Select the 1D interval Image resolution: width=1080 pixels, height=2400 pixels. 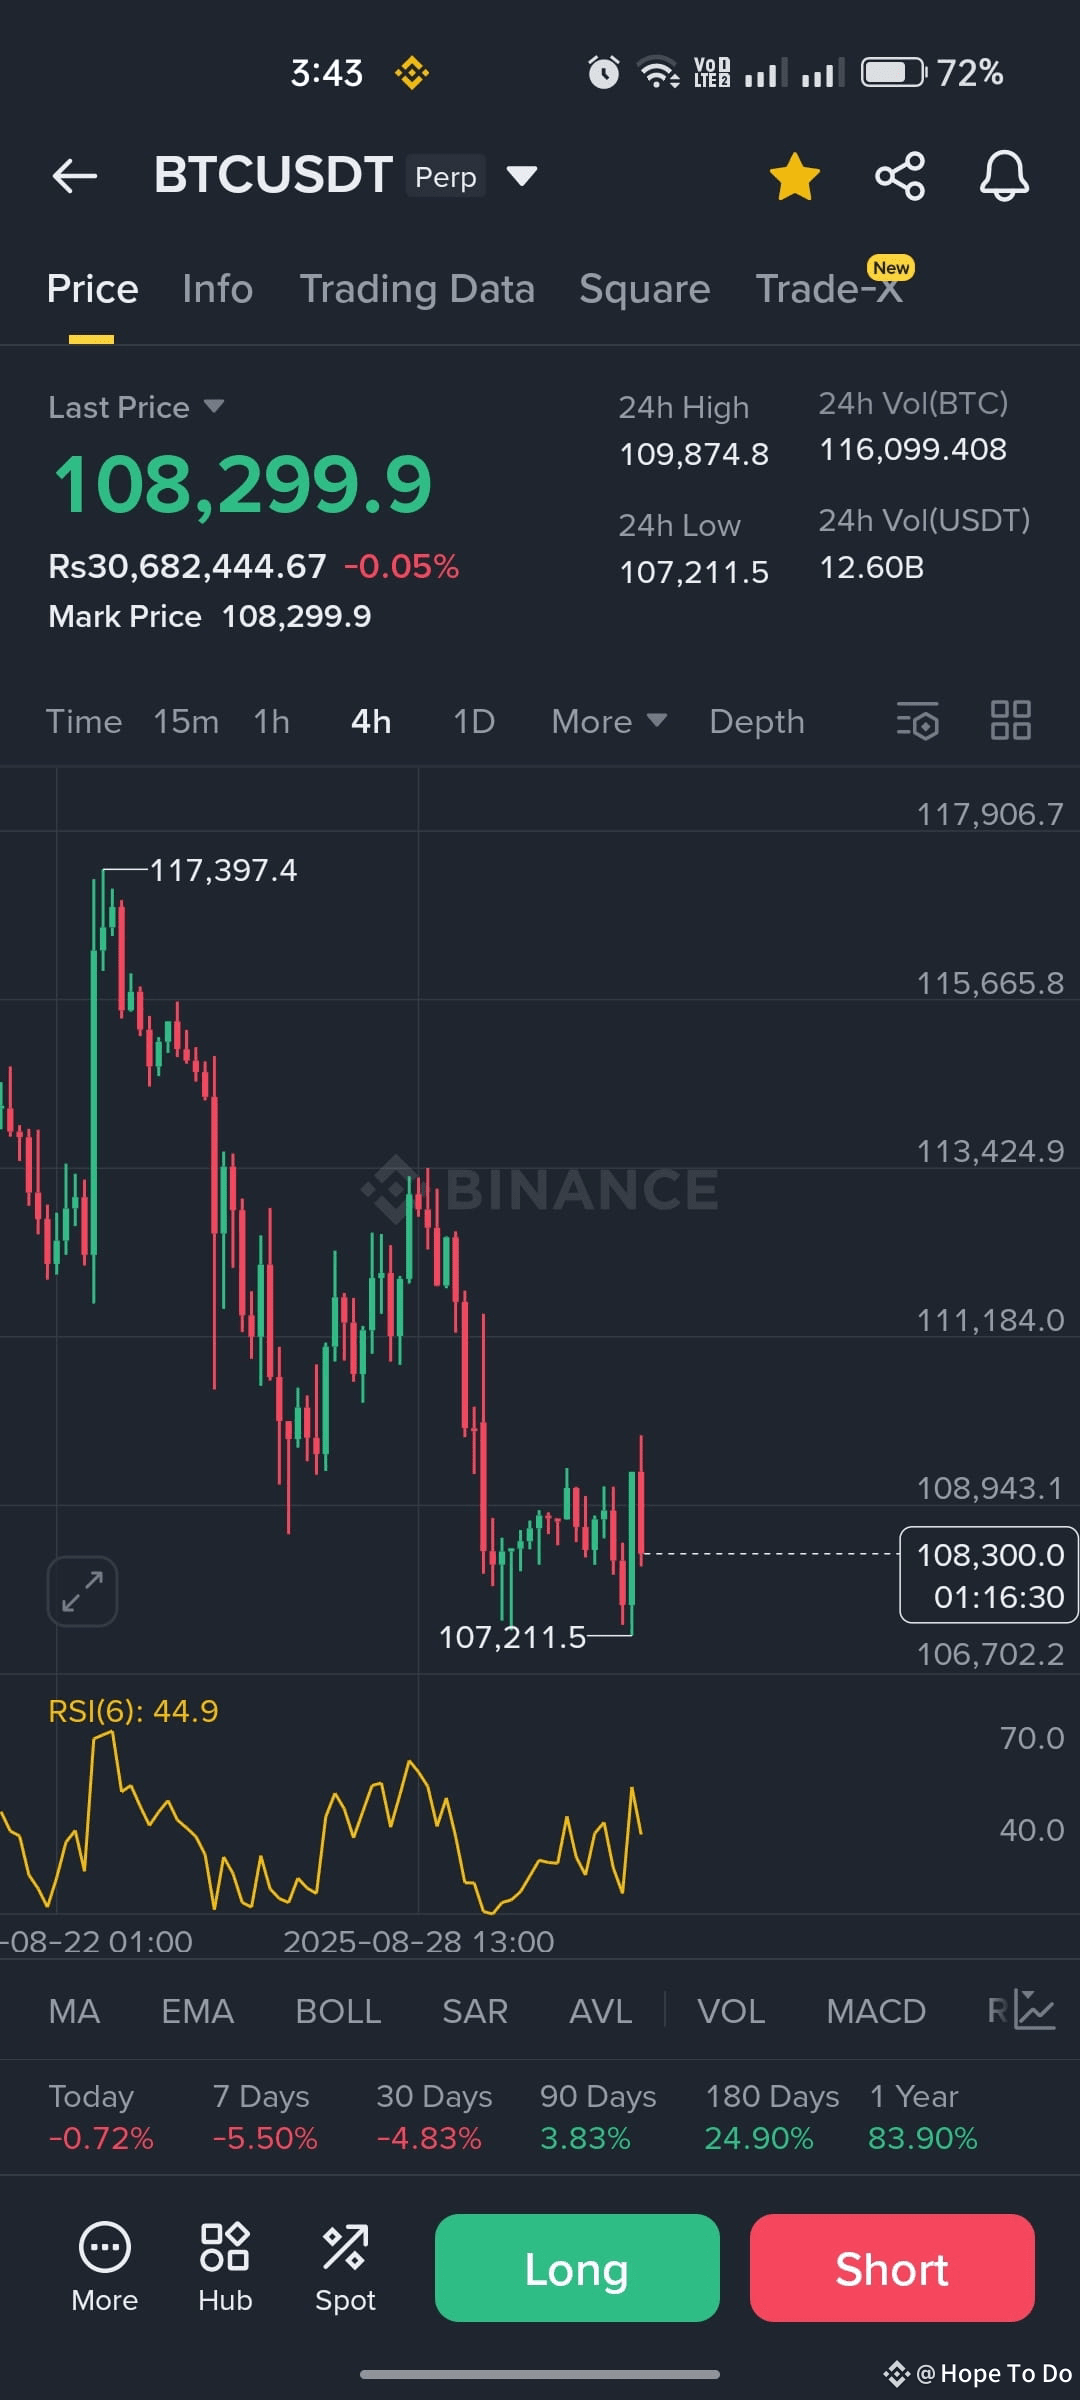point(474,721)
